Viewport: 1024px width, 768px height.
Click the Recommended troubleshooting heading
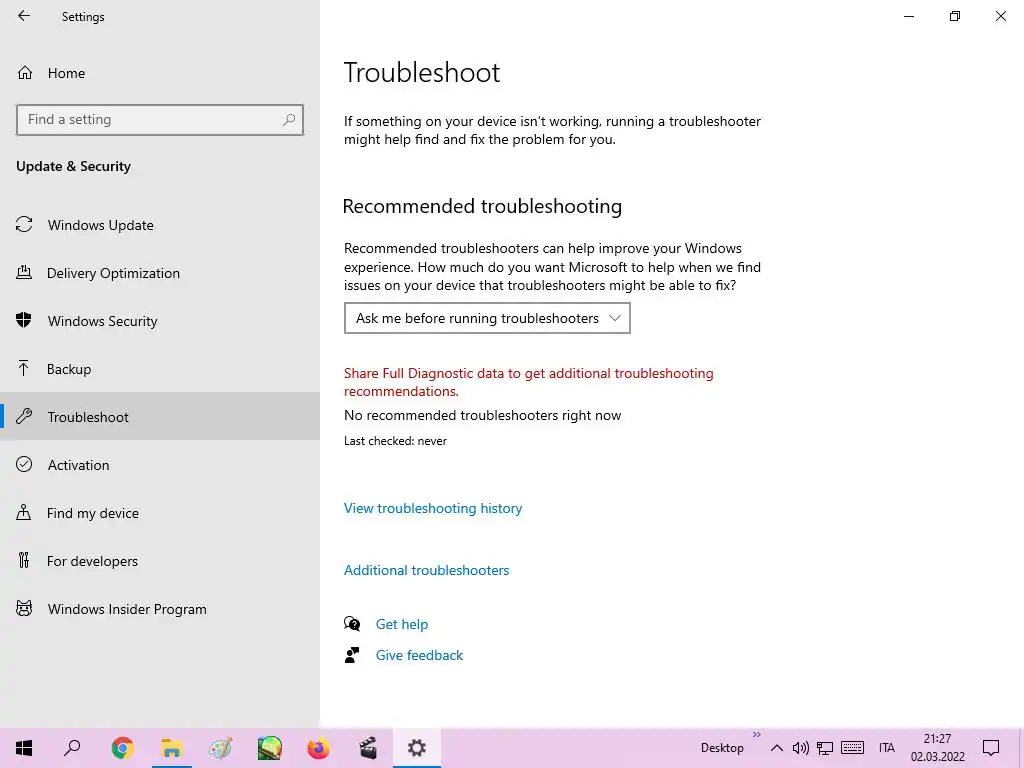(x=482, y=206)
